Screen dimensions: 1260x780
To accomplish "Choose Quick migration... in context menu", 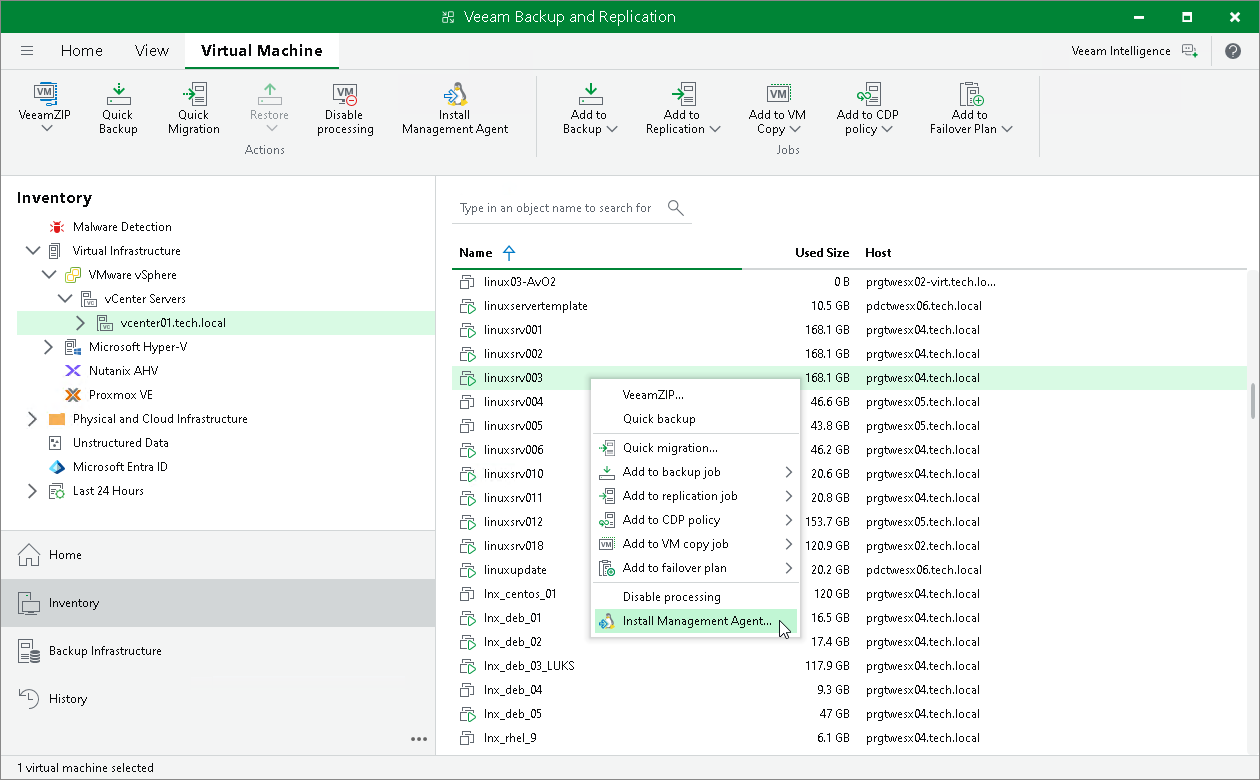I will pos(696,448).
